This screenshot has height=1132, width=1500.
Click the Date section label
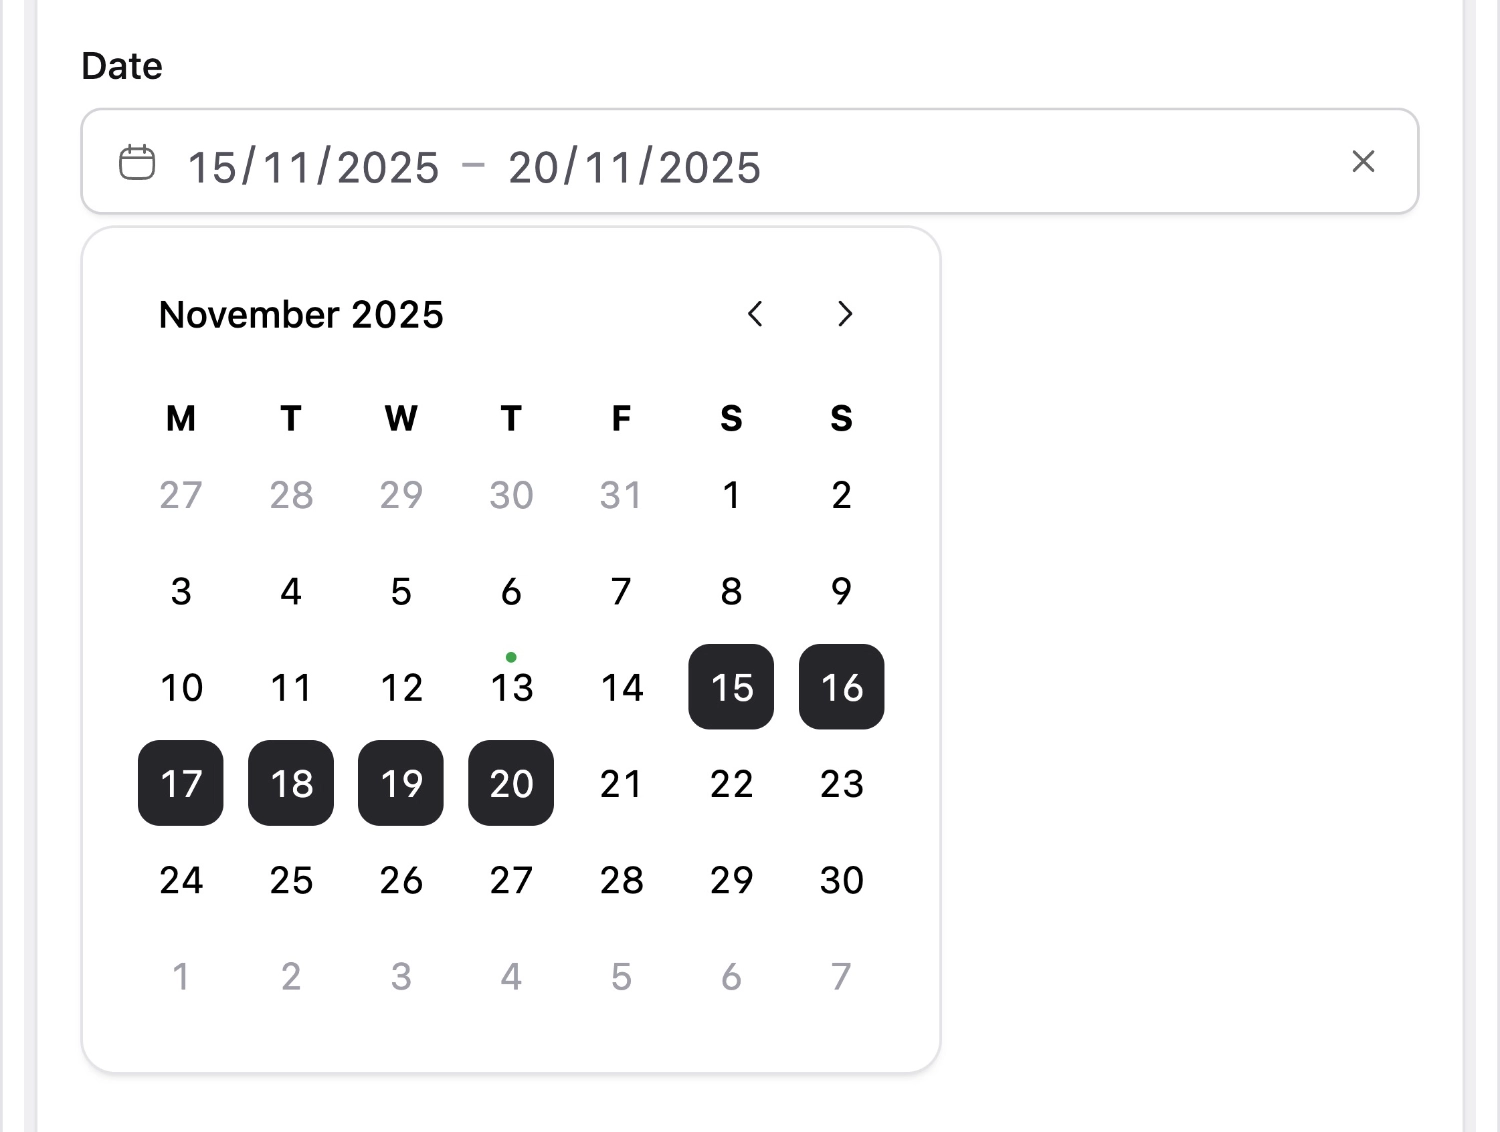121,65
